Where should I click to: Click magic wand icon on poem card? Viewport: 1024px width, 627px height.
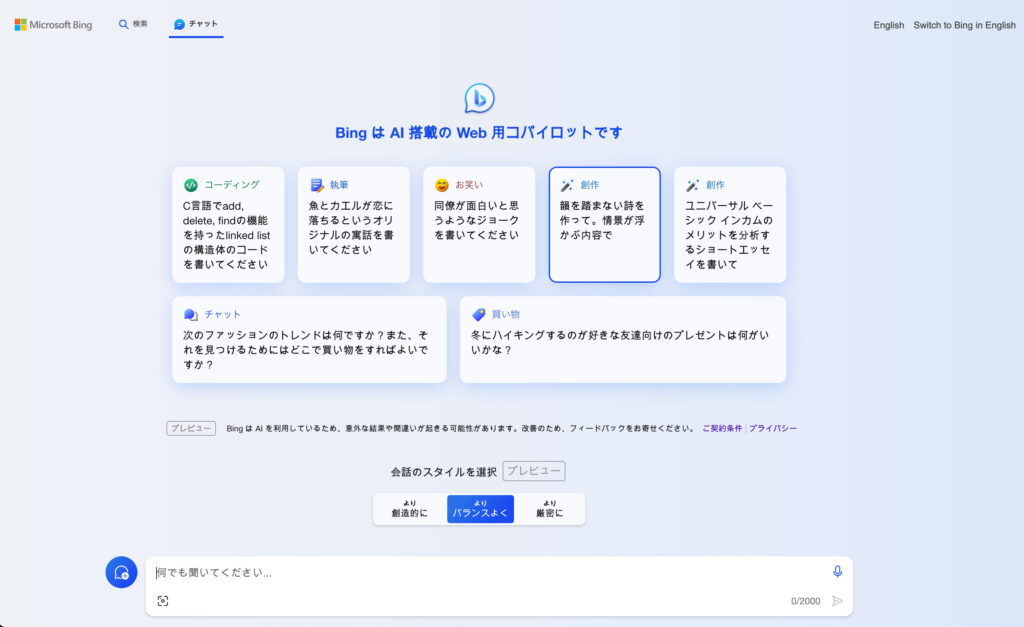(x=567, y=185)
